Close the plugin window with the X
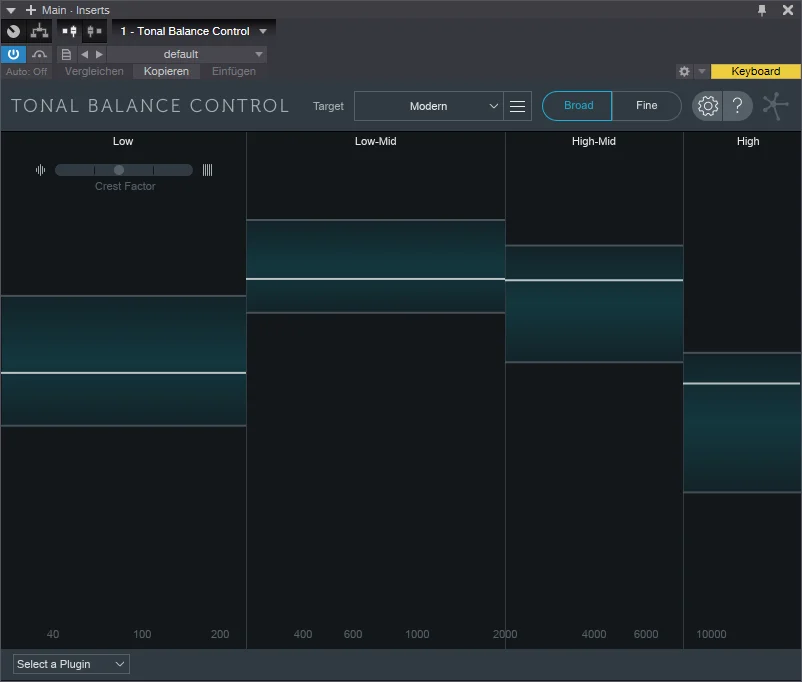The height and width of the screenshot is (682, 802). pyautogui.click(x=788, y=10)
